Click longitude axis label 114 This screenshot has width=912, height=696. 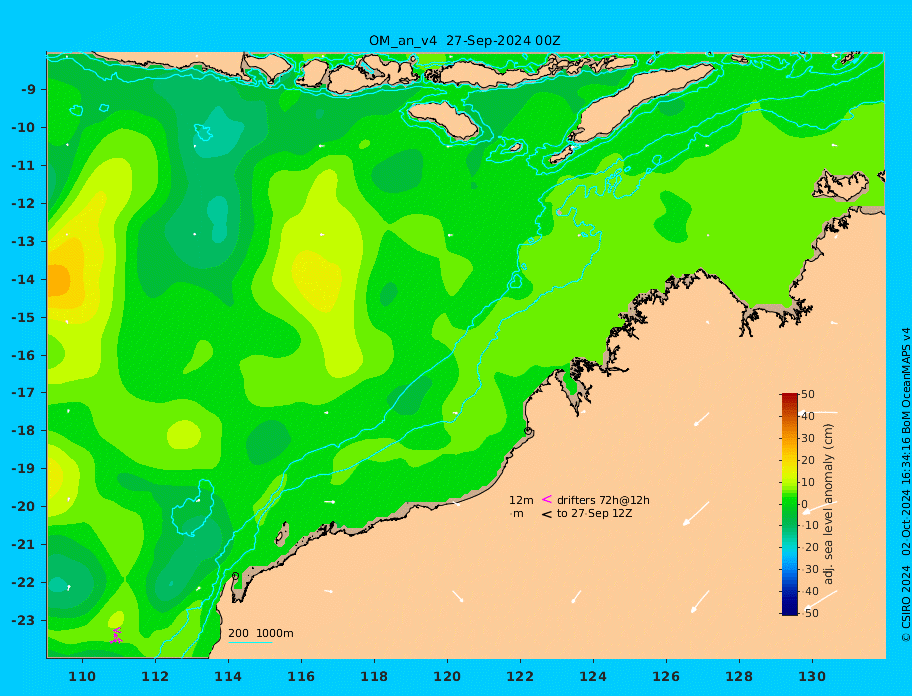point(228,676)
